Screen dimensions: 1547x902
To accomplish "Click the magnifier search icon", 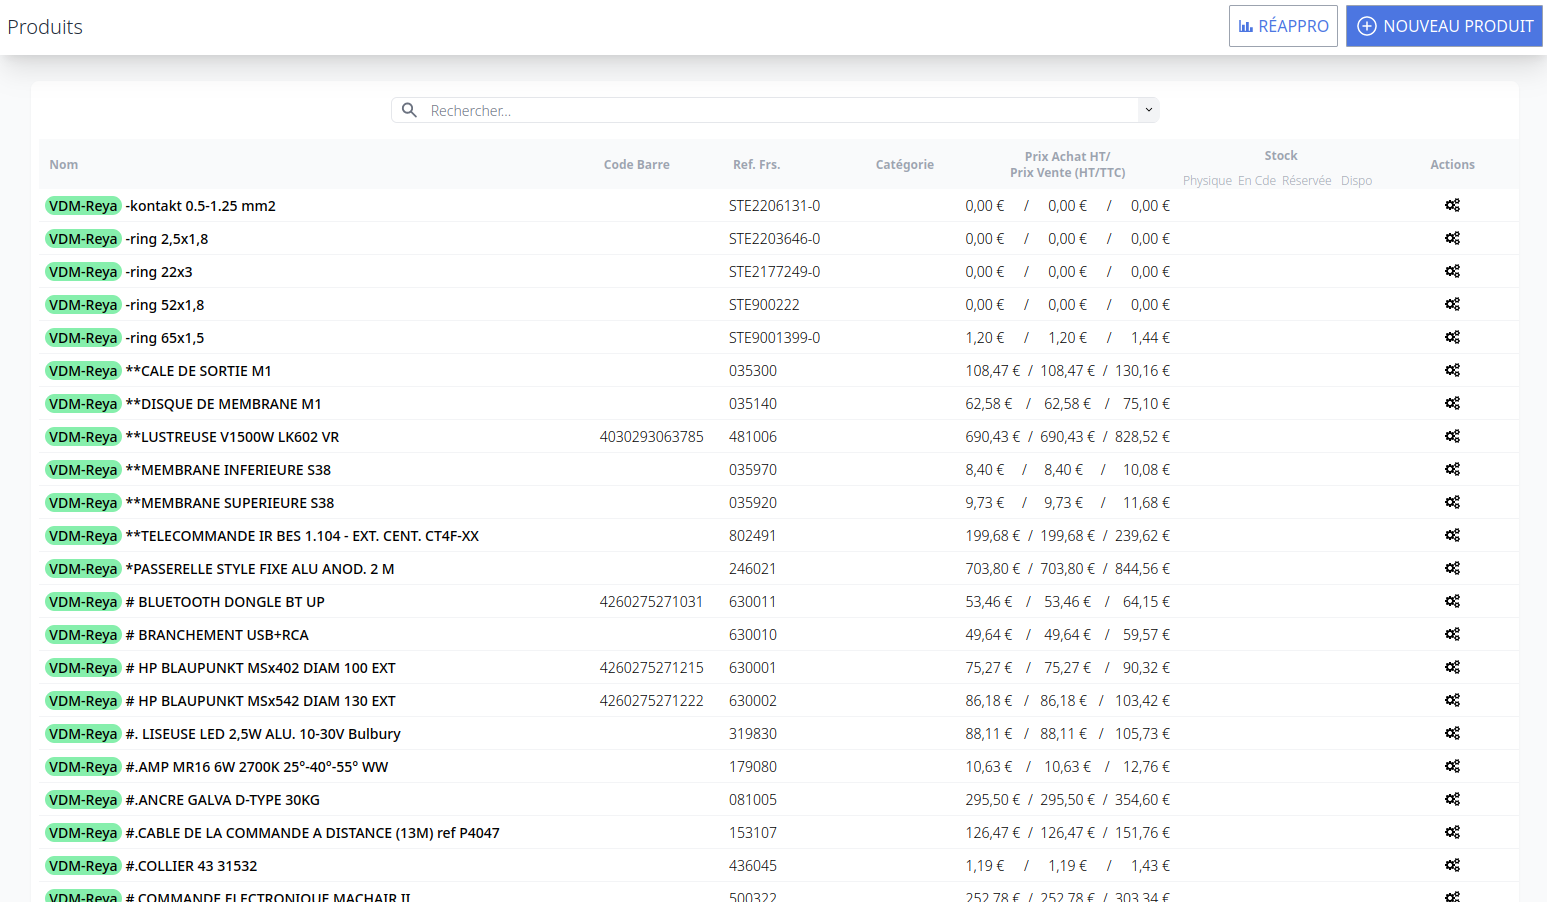I will [x=409, y=110].
